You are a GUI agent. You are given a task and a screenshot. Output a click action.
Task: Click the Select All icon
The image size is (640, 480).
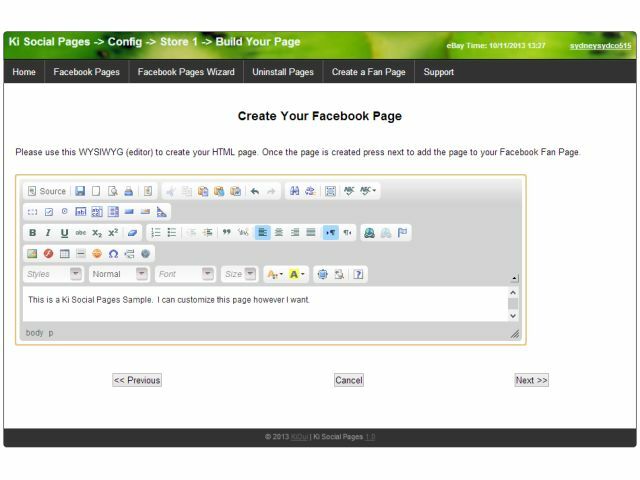(330, 191)
